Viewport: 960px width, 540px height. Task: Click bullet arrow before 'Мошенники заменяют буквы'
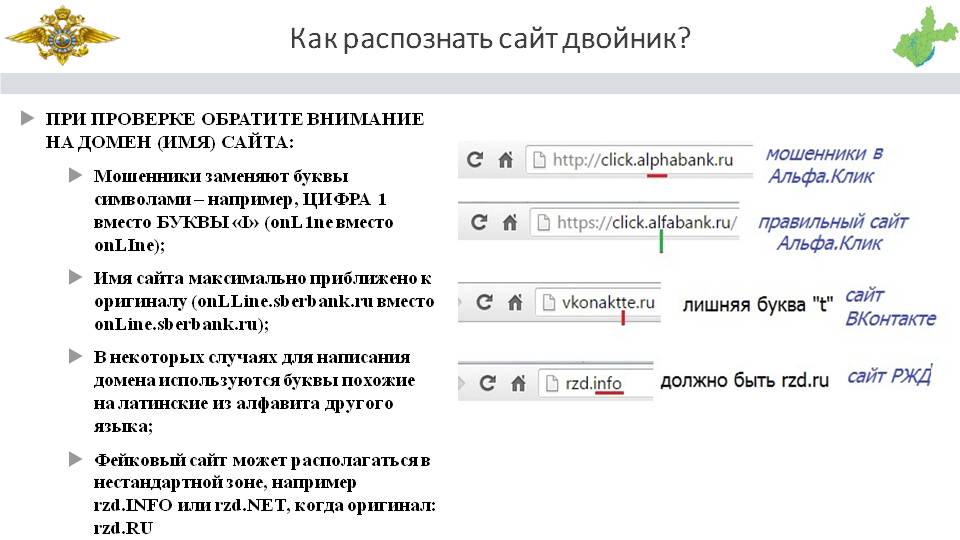[75, 176]
